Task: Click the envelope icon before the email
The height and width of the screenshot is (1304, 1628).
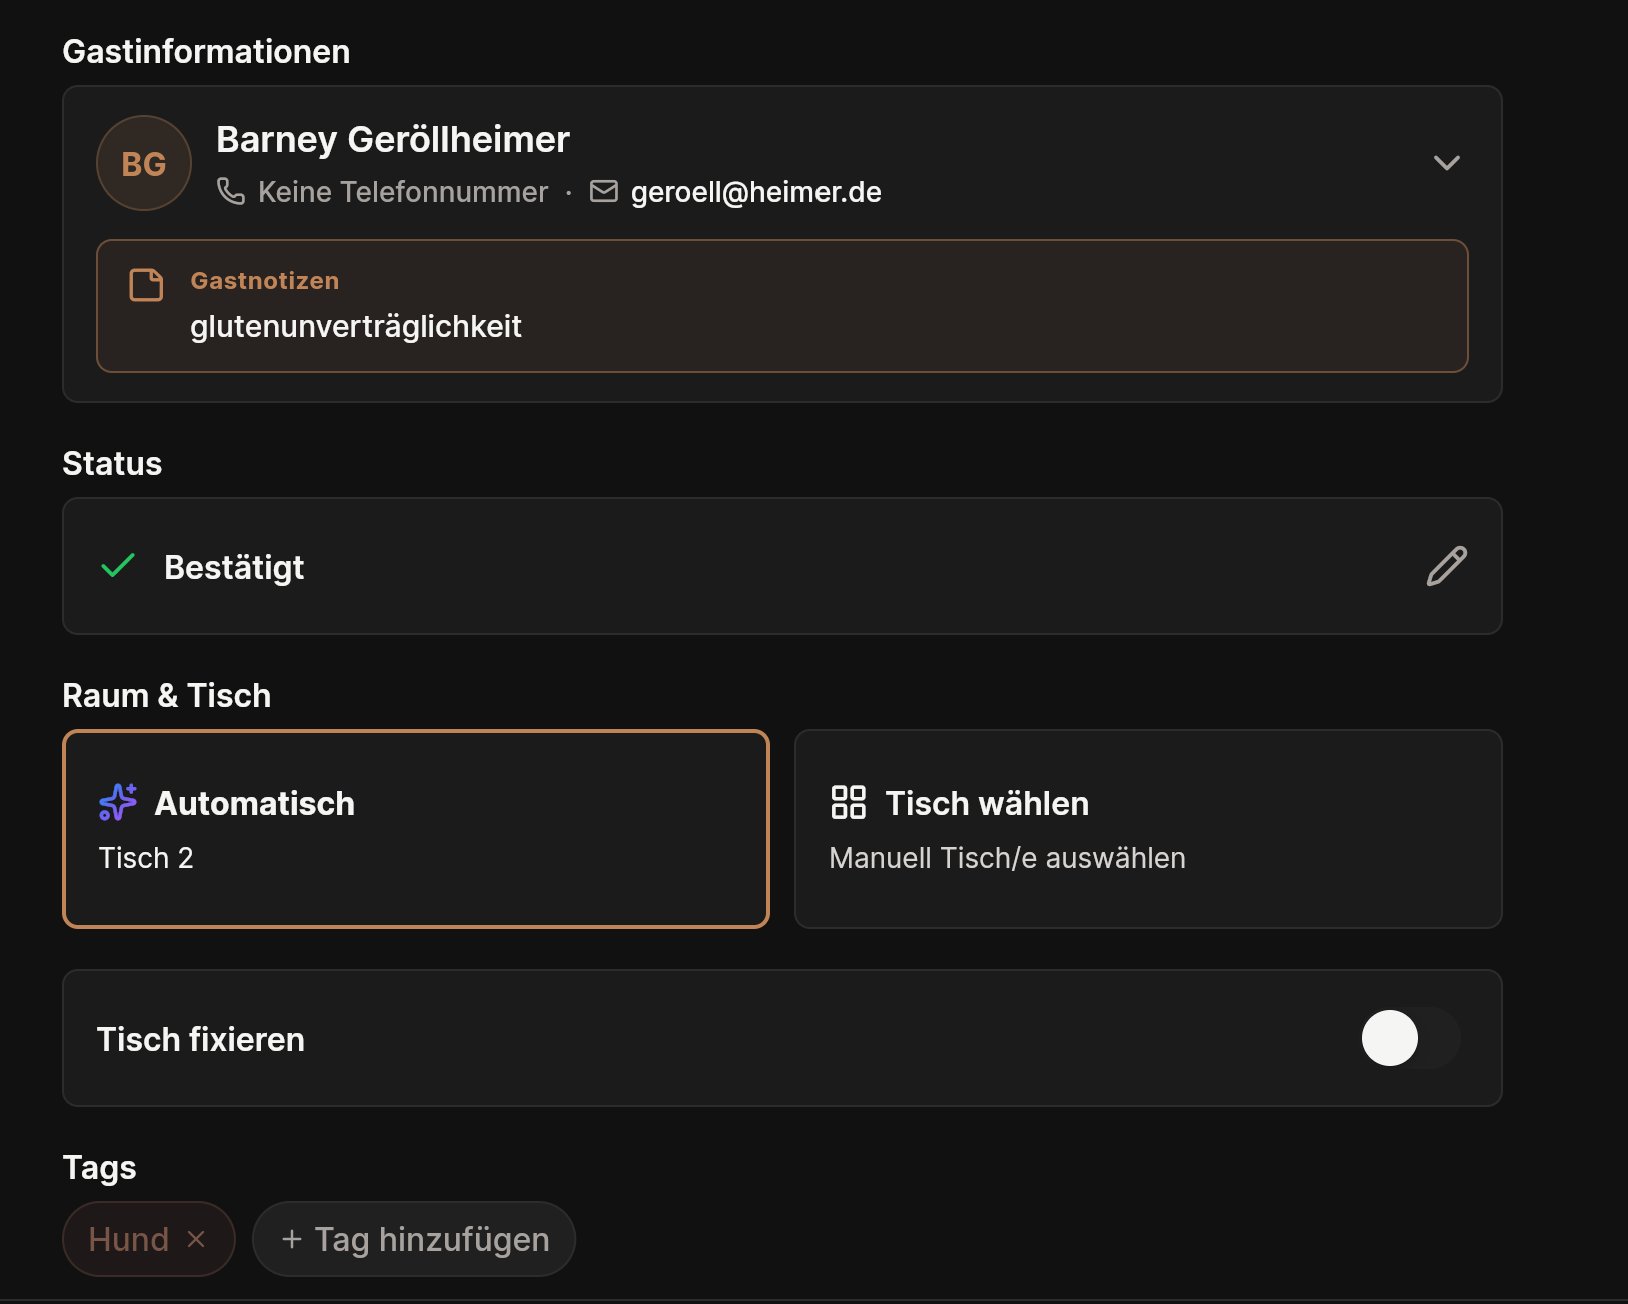Action: 604,191
